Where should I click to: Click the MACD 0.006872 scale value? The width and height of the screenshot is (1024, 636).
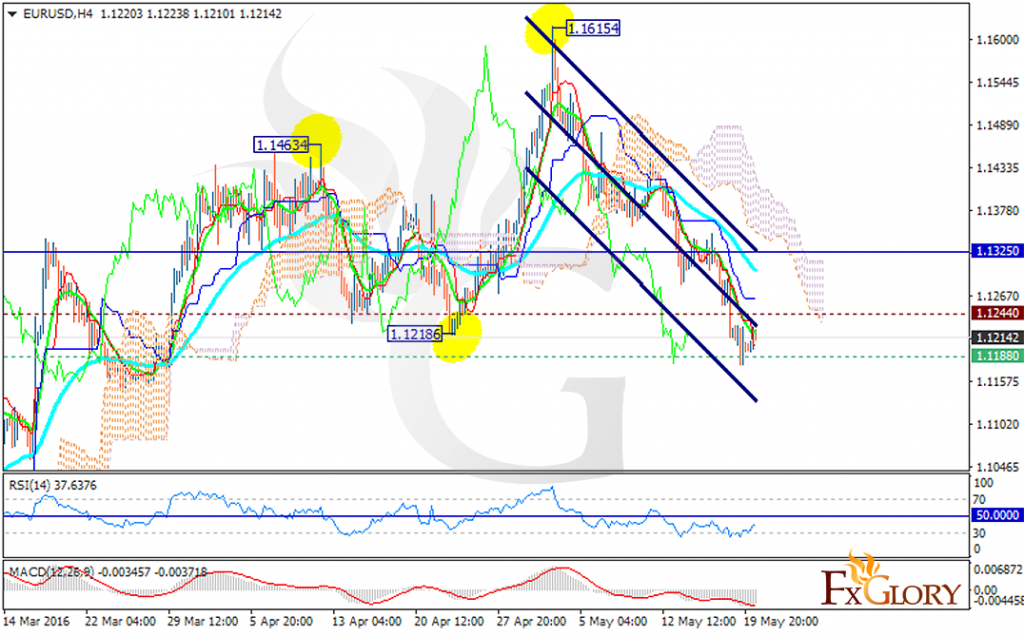pyautogui.click(x=998, y=570)
